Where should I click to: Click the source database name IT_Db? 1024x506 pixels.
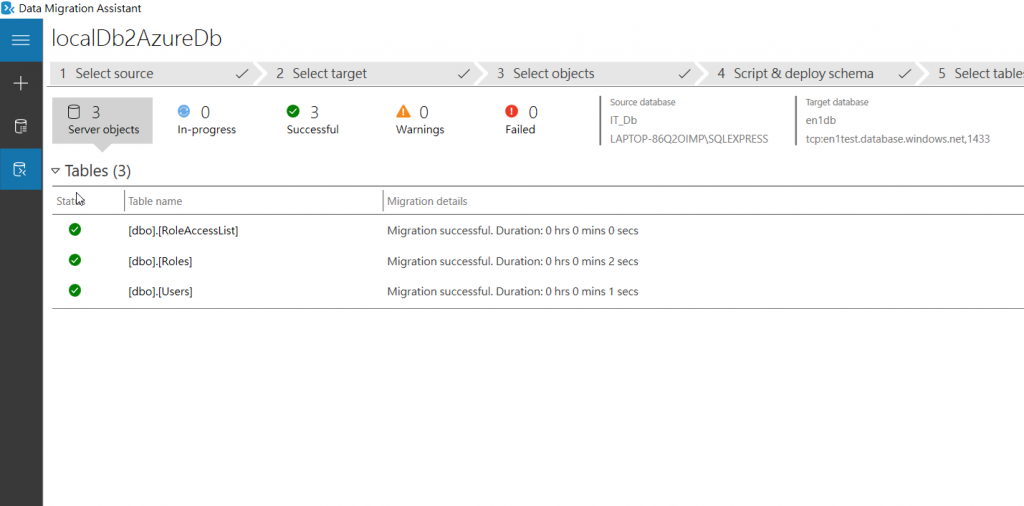tap(623, 120)
